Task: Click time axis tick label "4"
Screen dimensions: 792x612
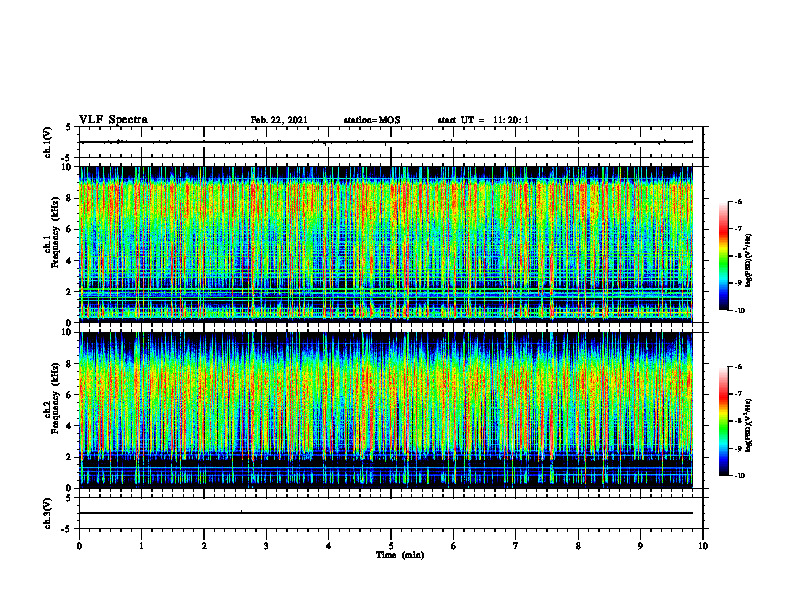Action: (x=329, y=546)
